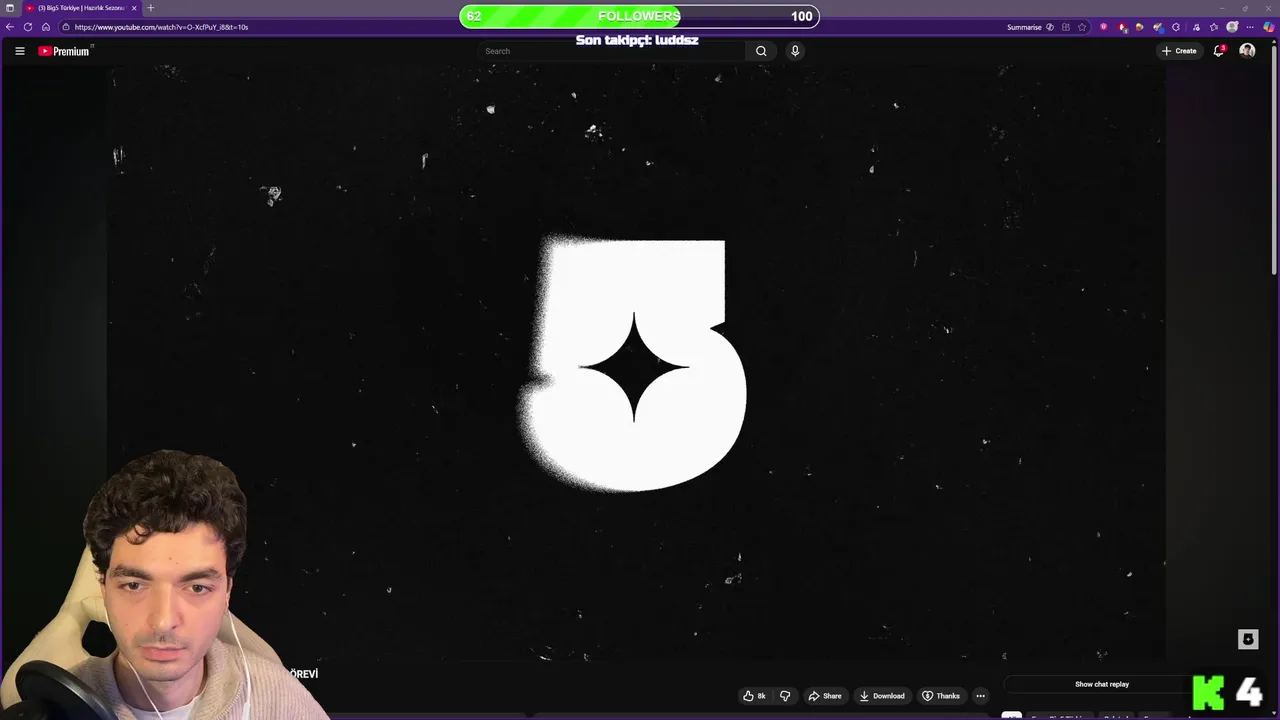Select the Big5 Türkiye YouTube tab

[80, 8]
